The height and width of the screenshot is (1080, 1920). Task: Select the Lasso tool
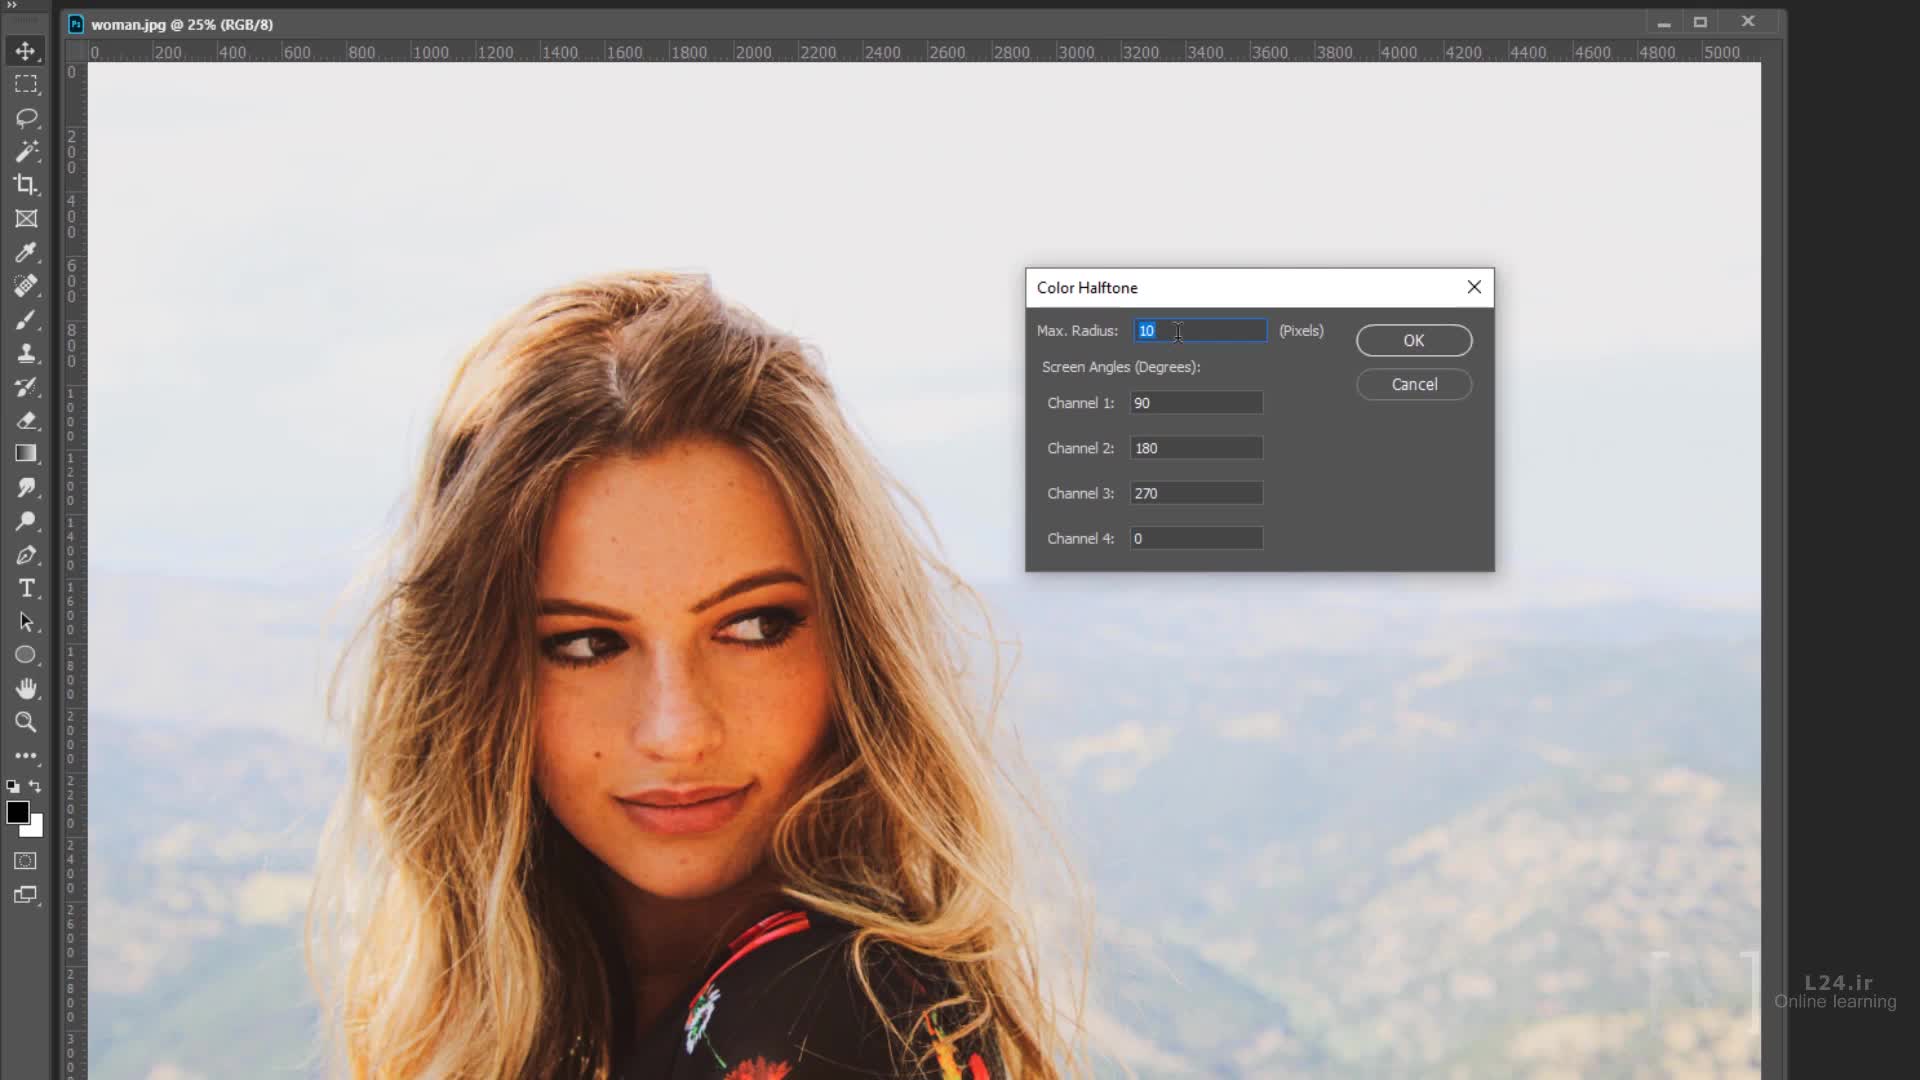26,118
